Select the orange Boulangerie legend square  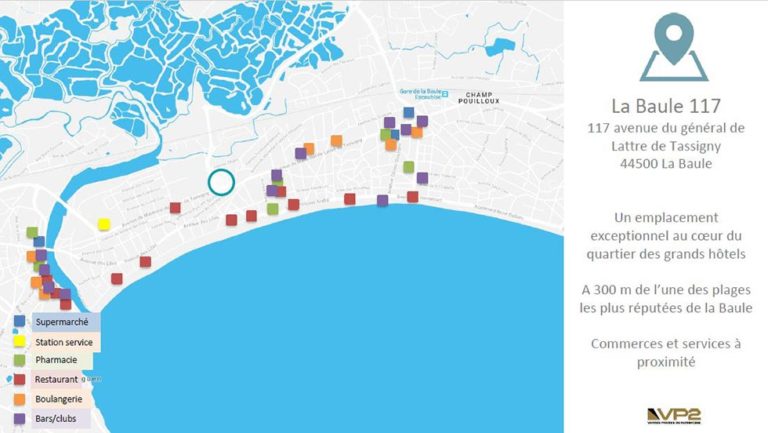20,399
